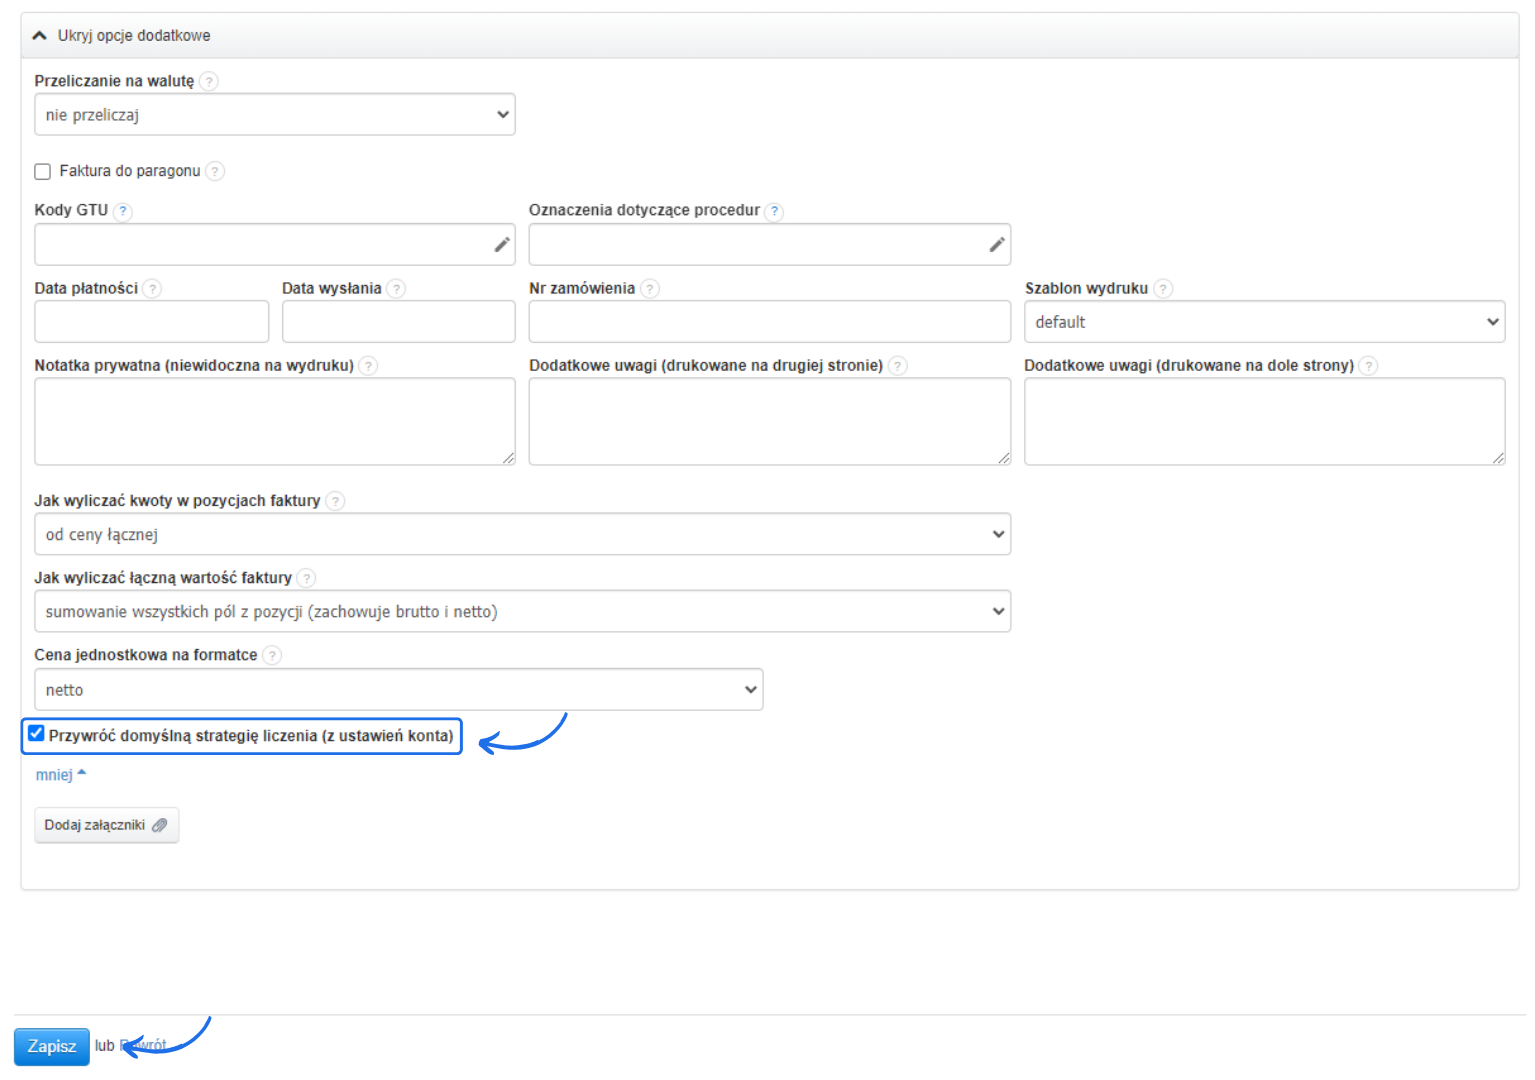Viewport: 1535px width, 1080px height.
Task: Click help icon next to Szablon wydruku
Action: pos(1163,289)
